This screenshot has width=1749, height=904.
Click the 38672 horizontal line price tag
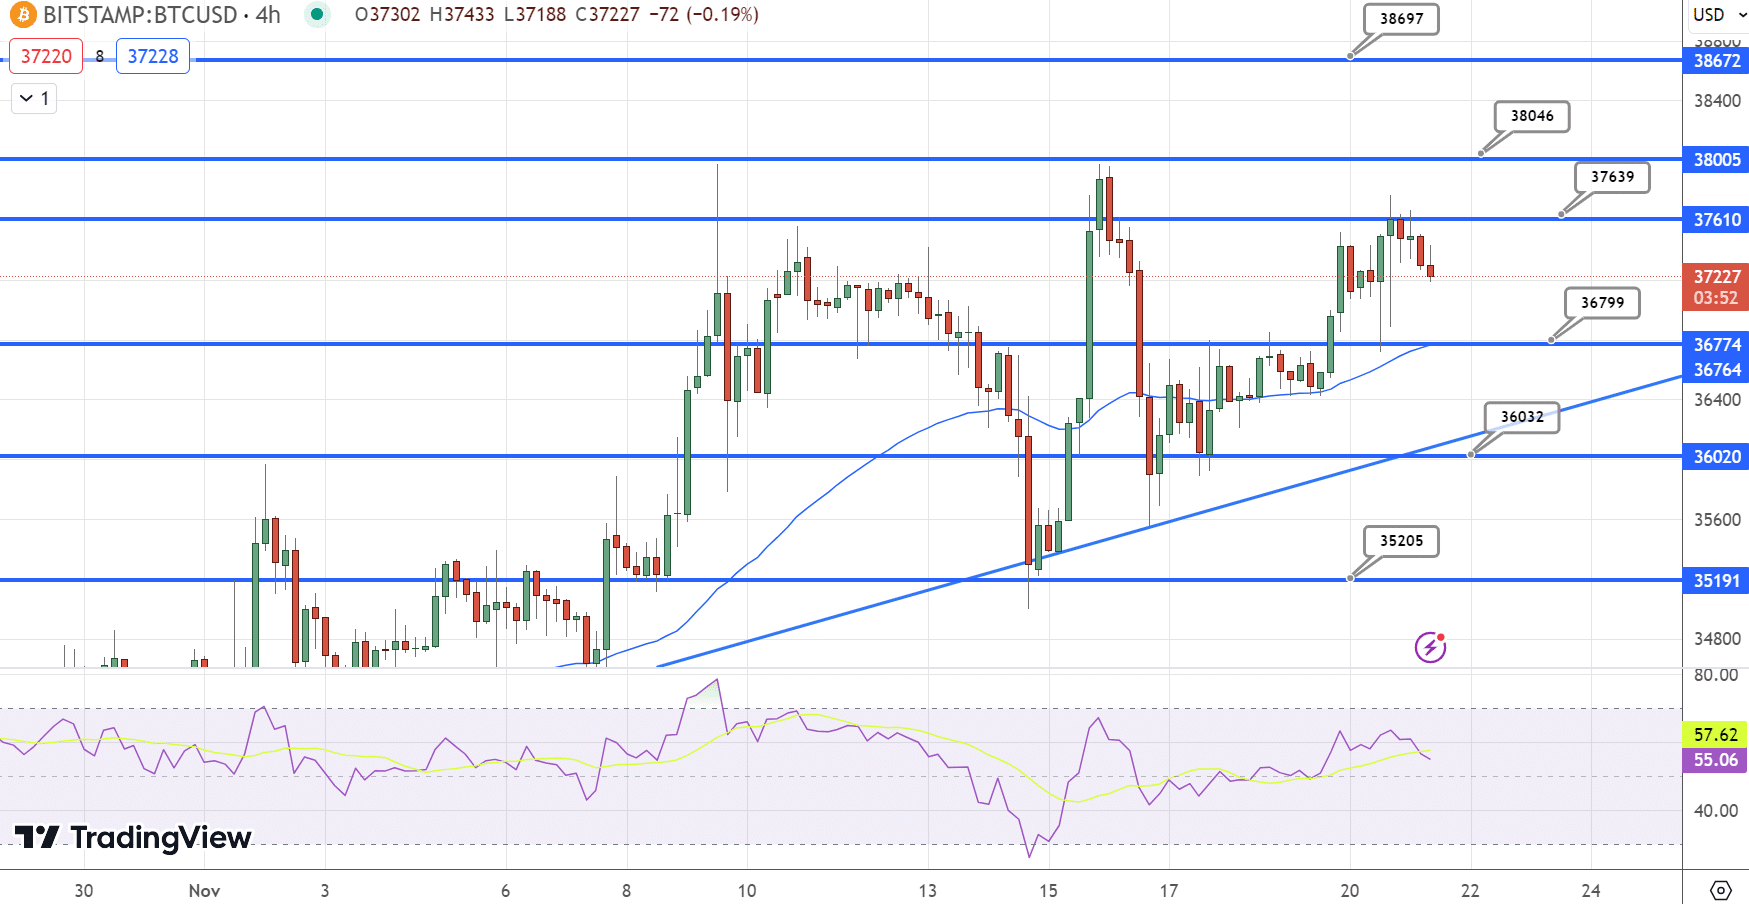pyautogui.click(x=1716, y=61)
